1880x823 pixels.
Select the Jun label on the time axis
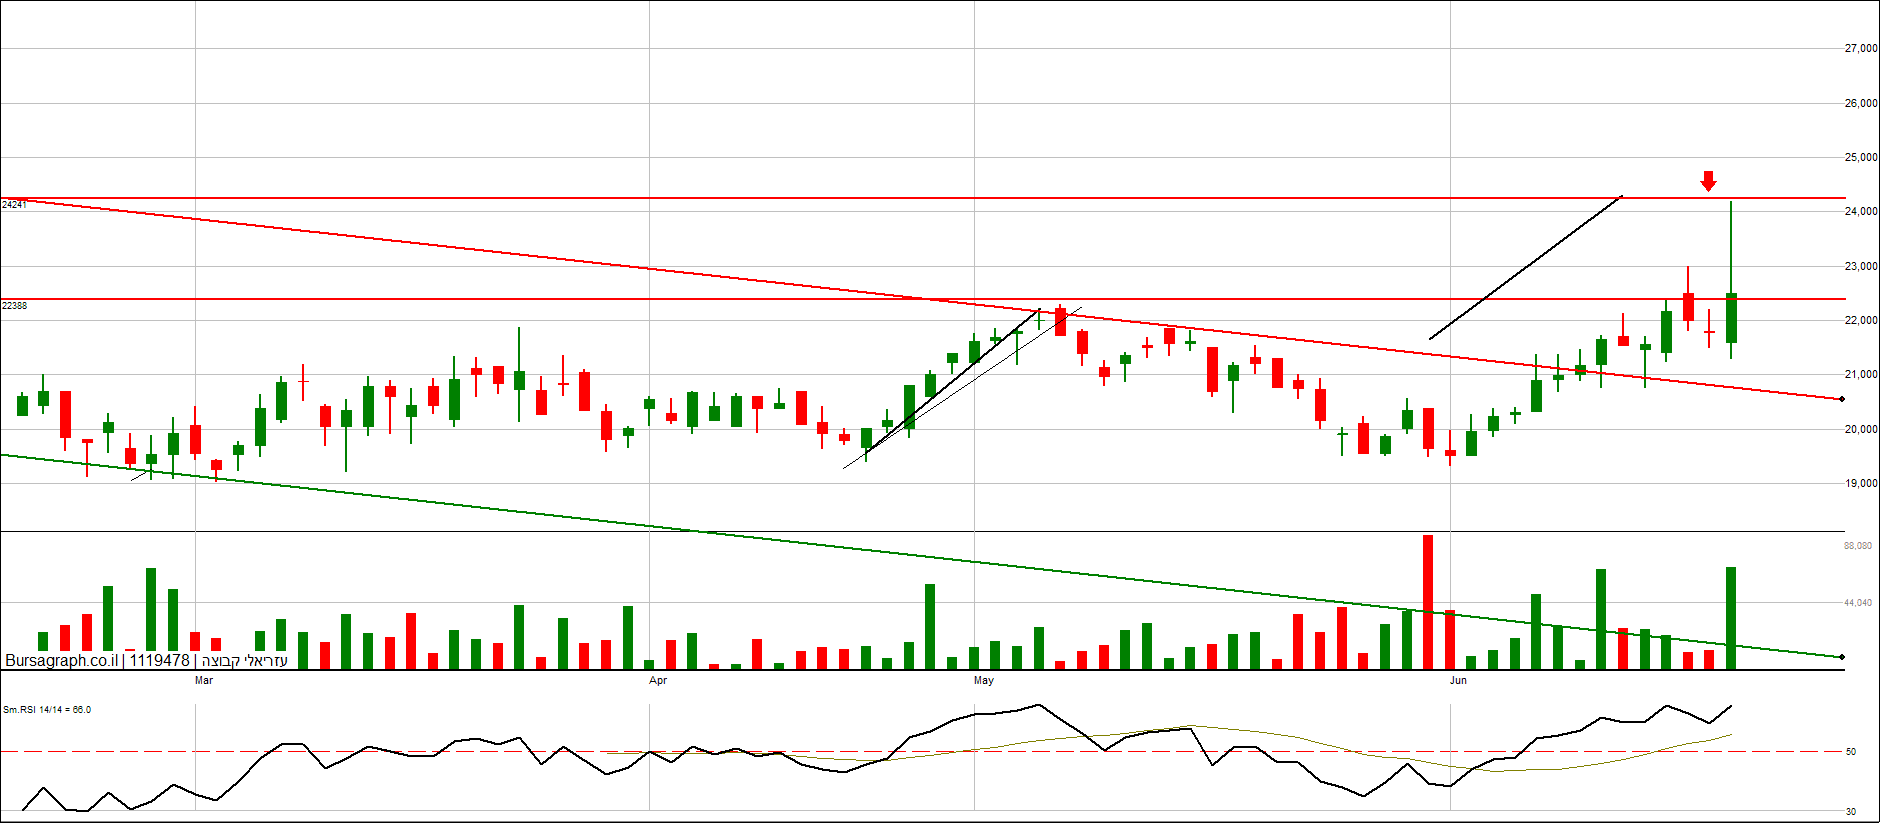coord(1459,681)
